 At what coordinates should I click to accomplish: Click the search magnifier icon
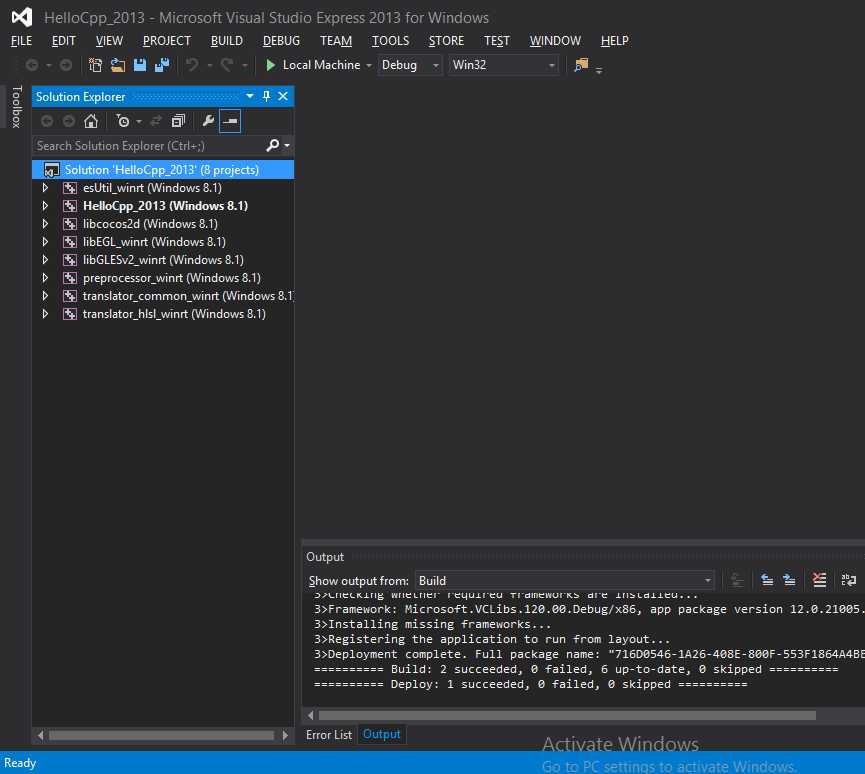[x=273, y=146]
